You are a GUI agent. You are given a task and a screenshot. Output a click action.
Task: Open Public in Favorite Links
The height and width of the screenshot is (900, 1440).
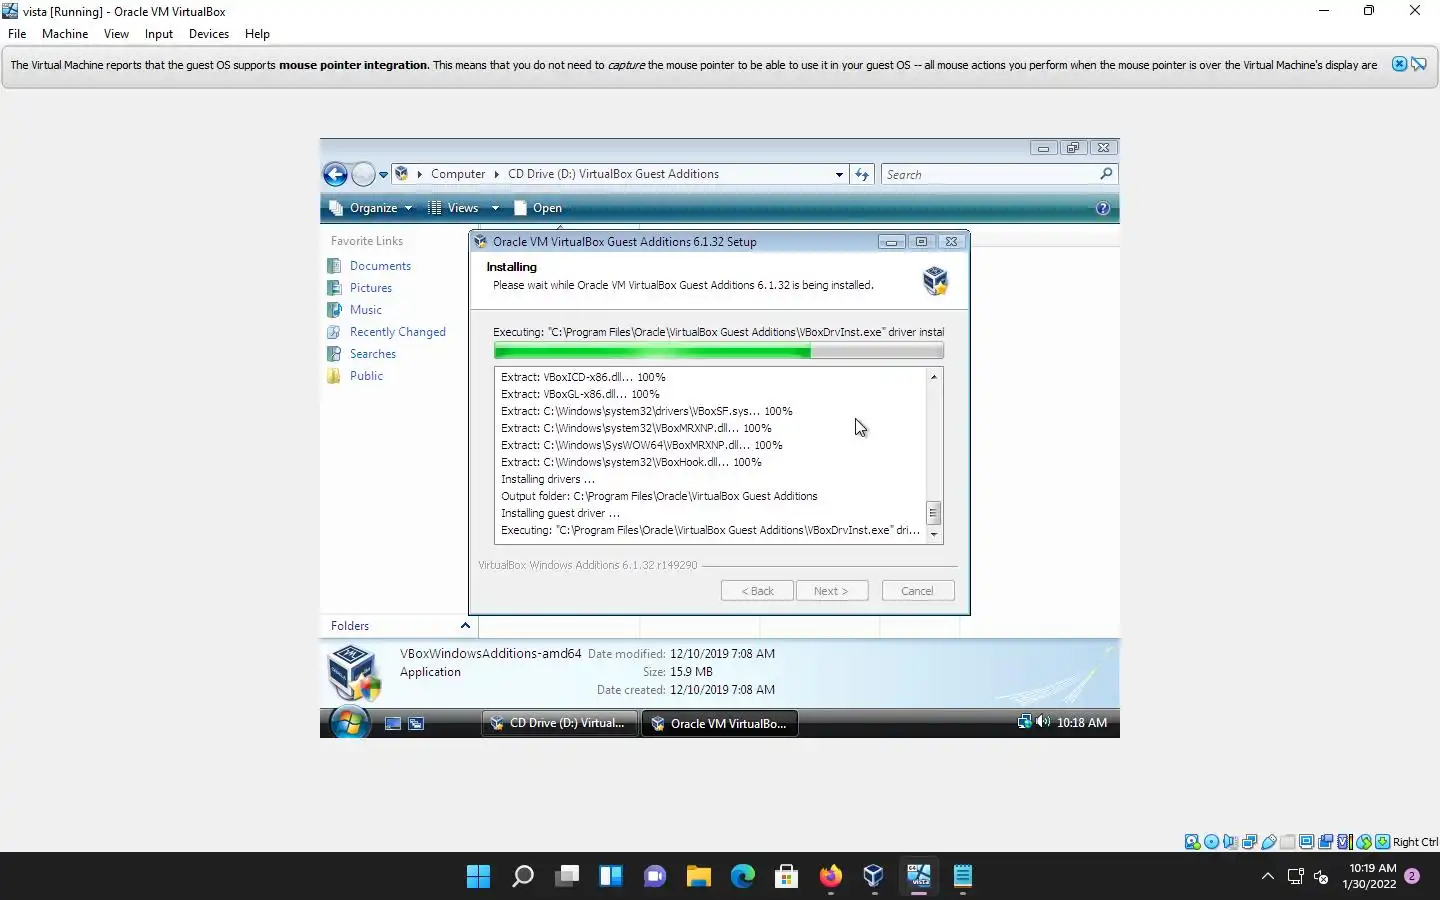pyautogui.click(x=366, y=376)
